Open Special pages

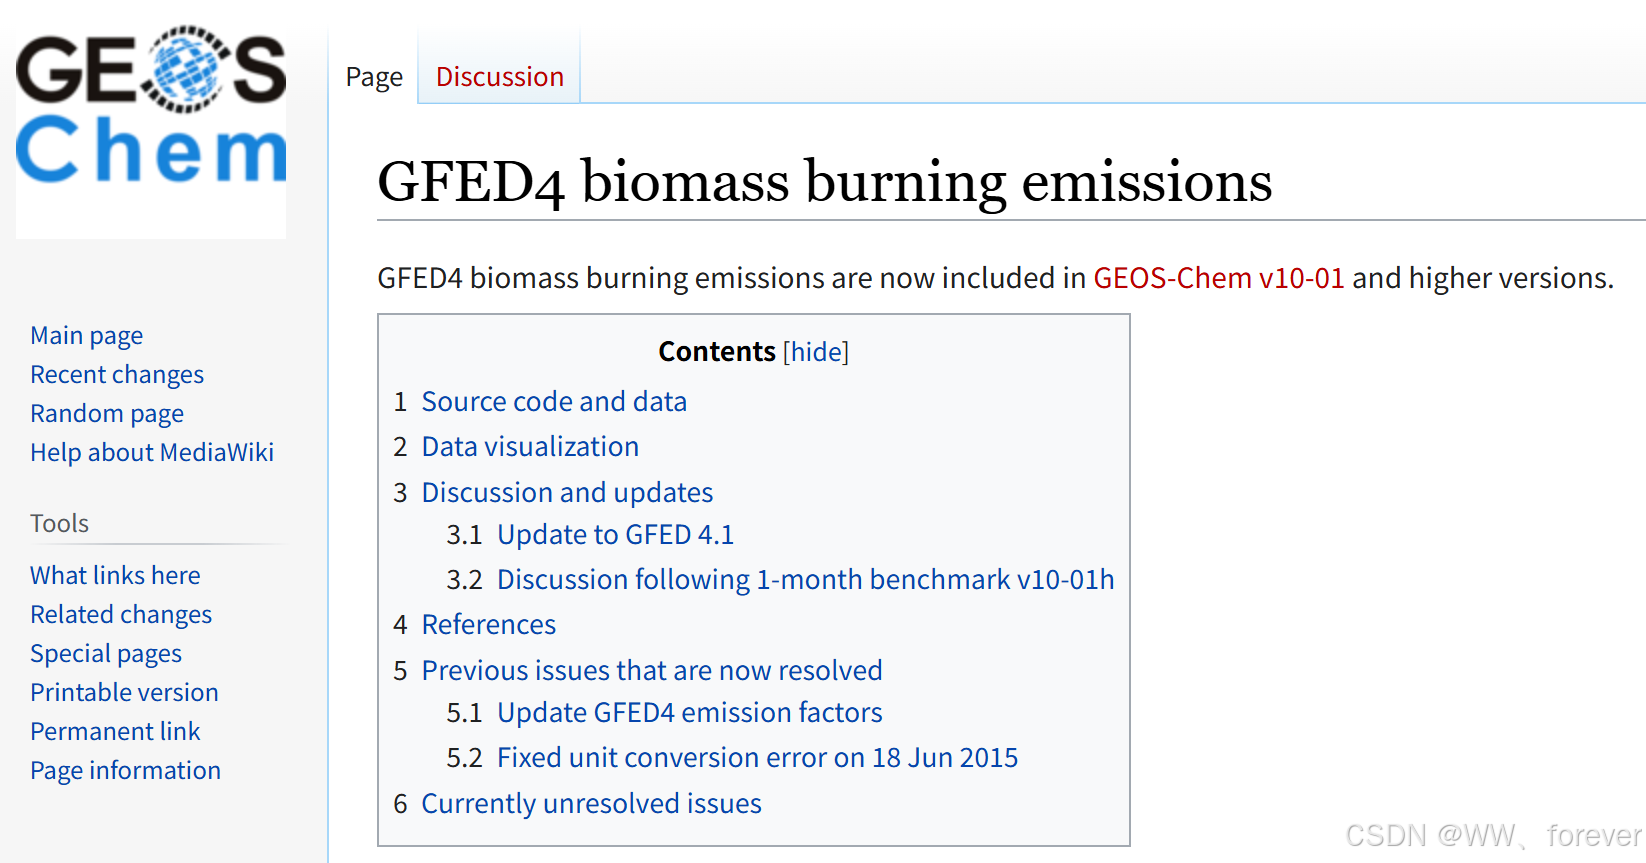(x=106, y=653)
